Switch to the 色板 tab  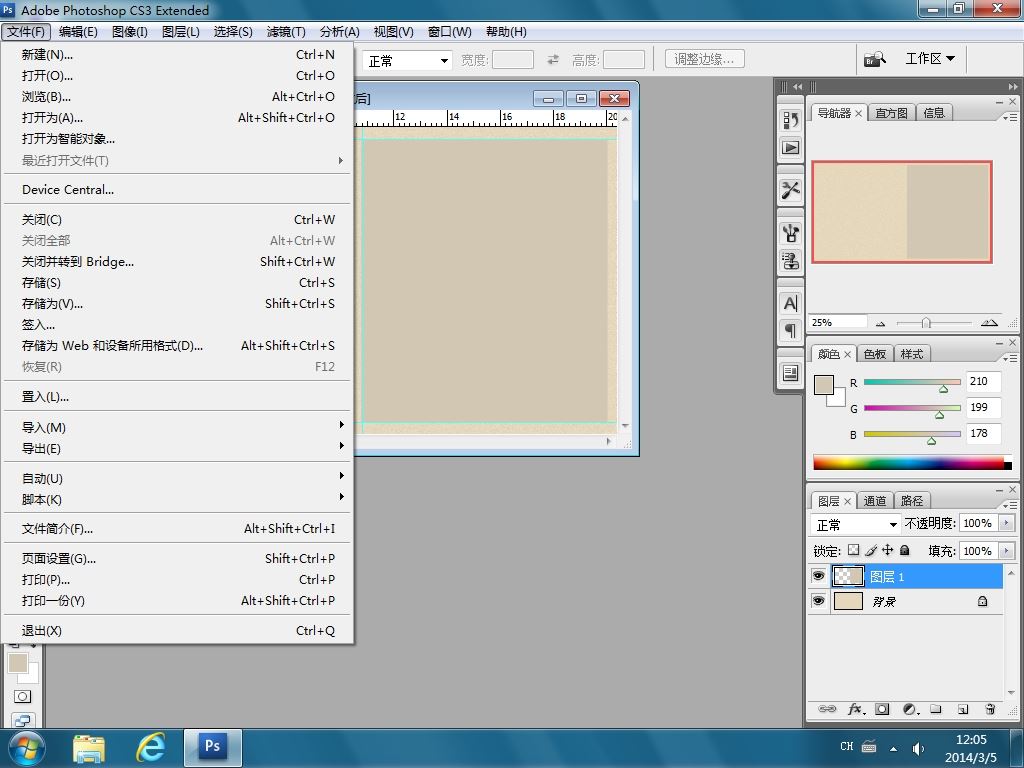pos(874,354)
